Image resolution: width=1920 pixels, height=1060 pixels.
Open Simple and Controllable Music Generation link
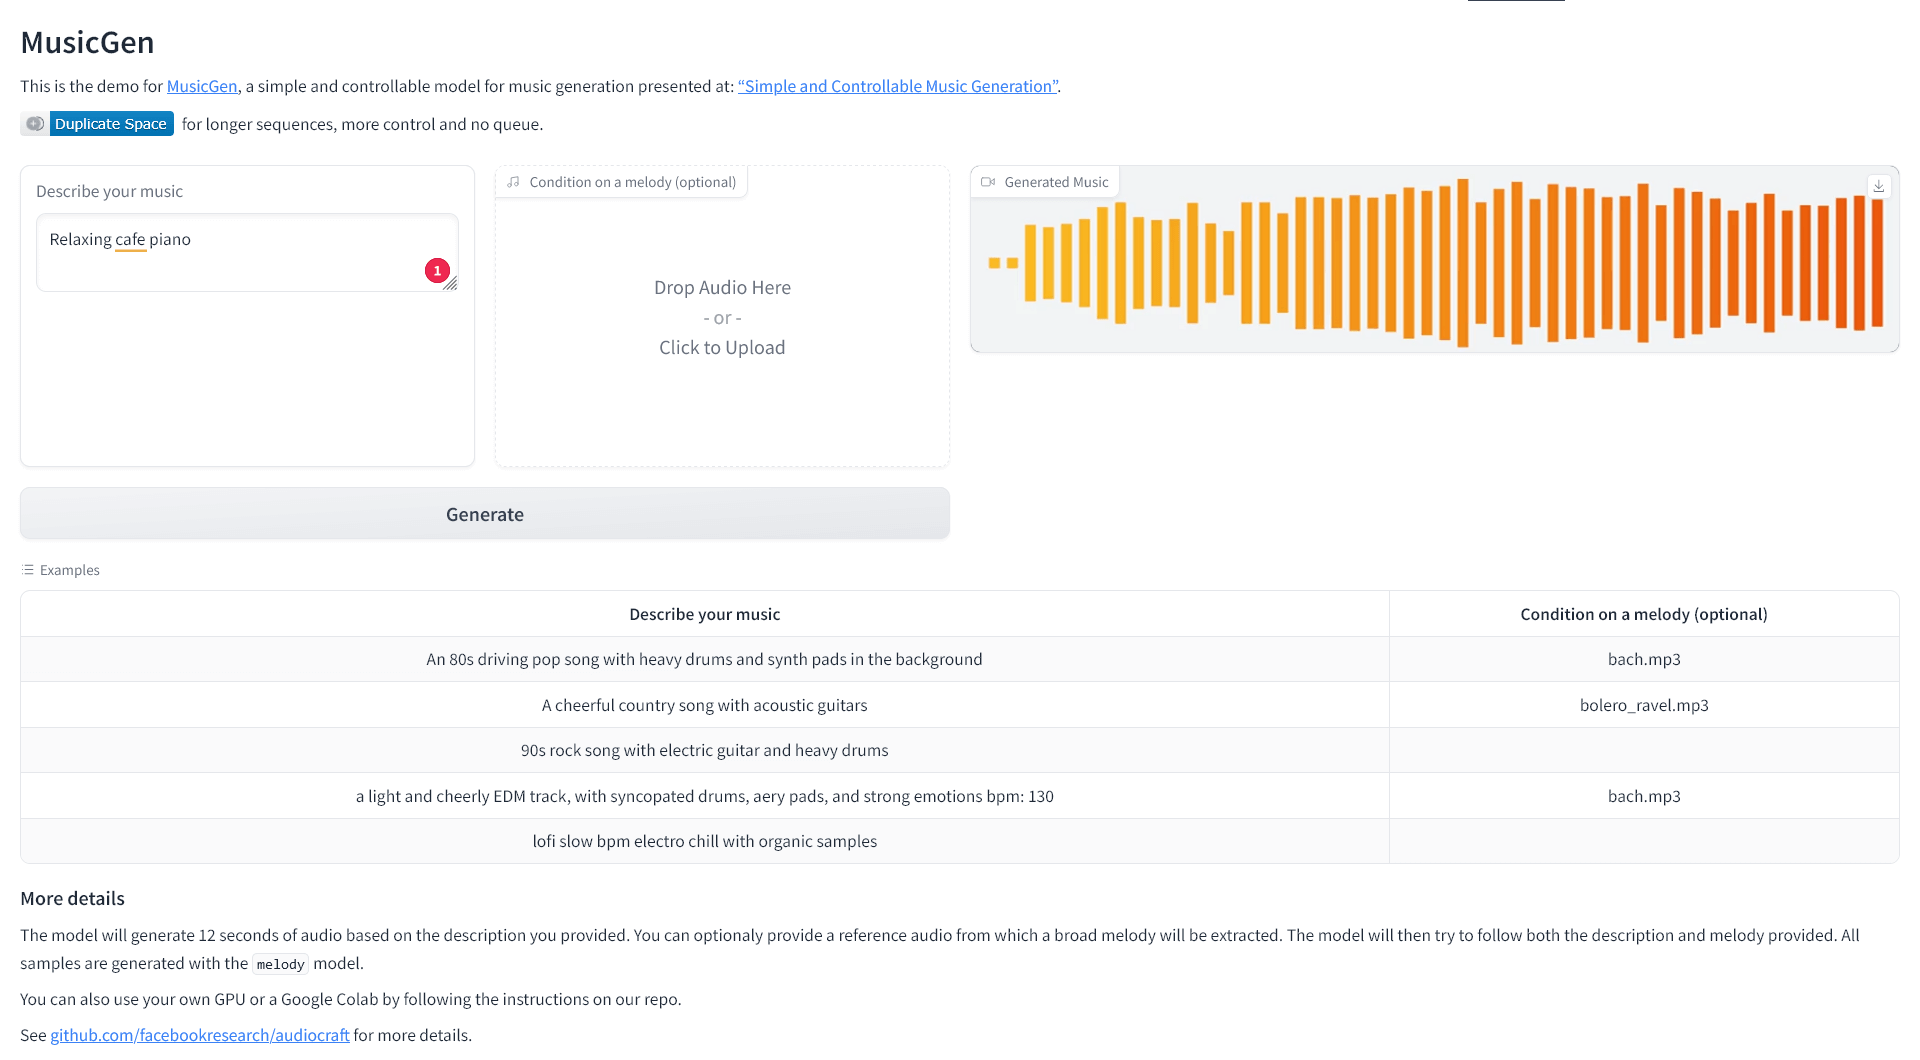pyautogui.click(x=898, y=86)
